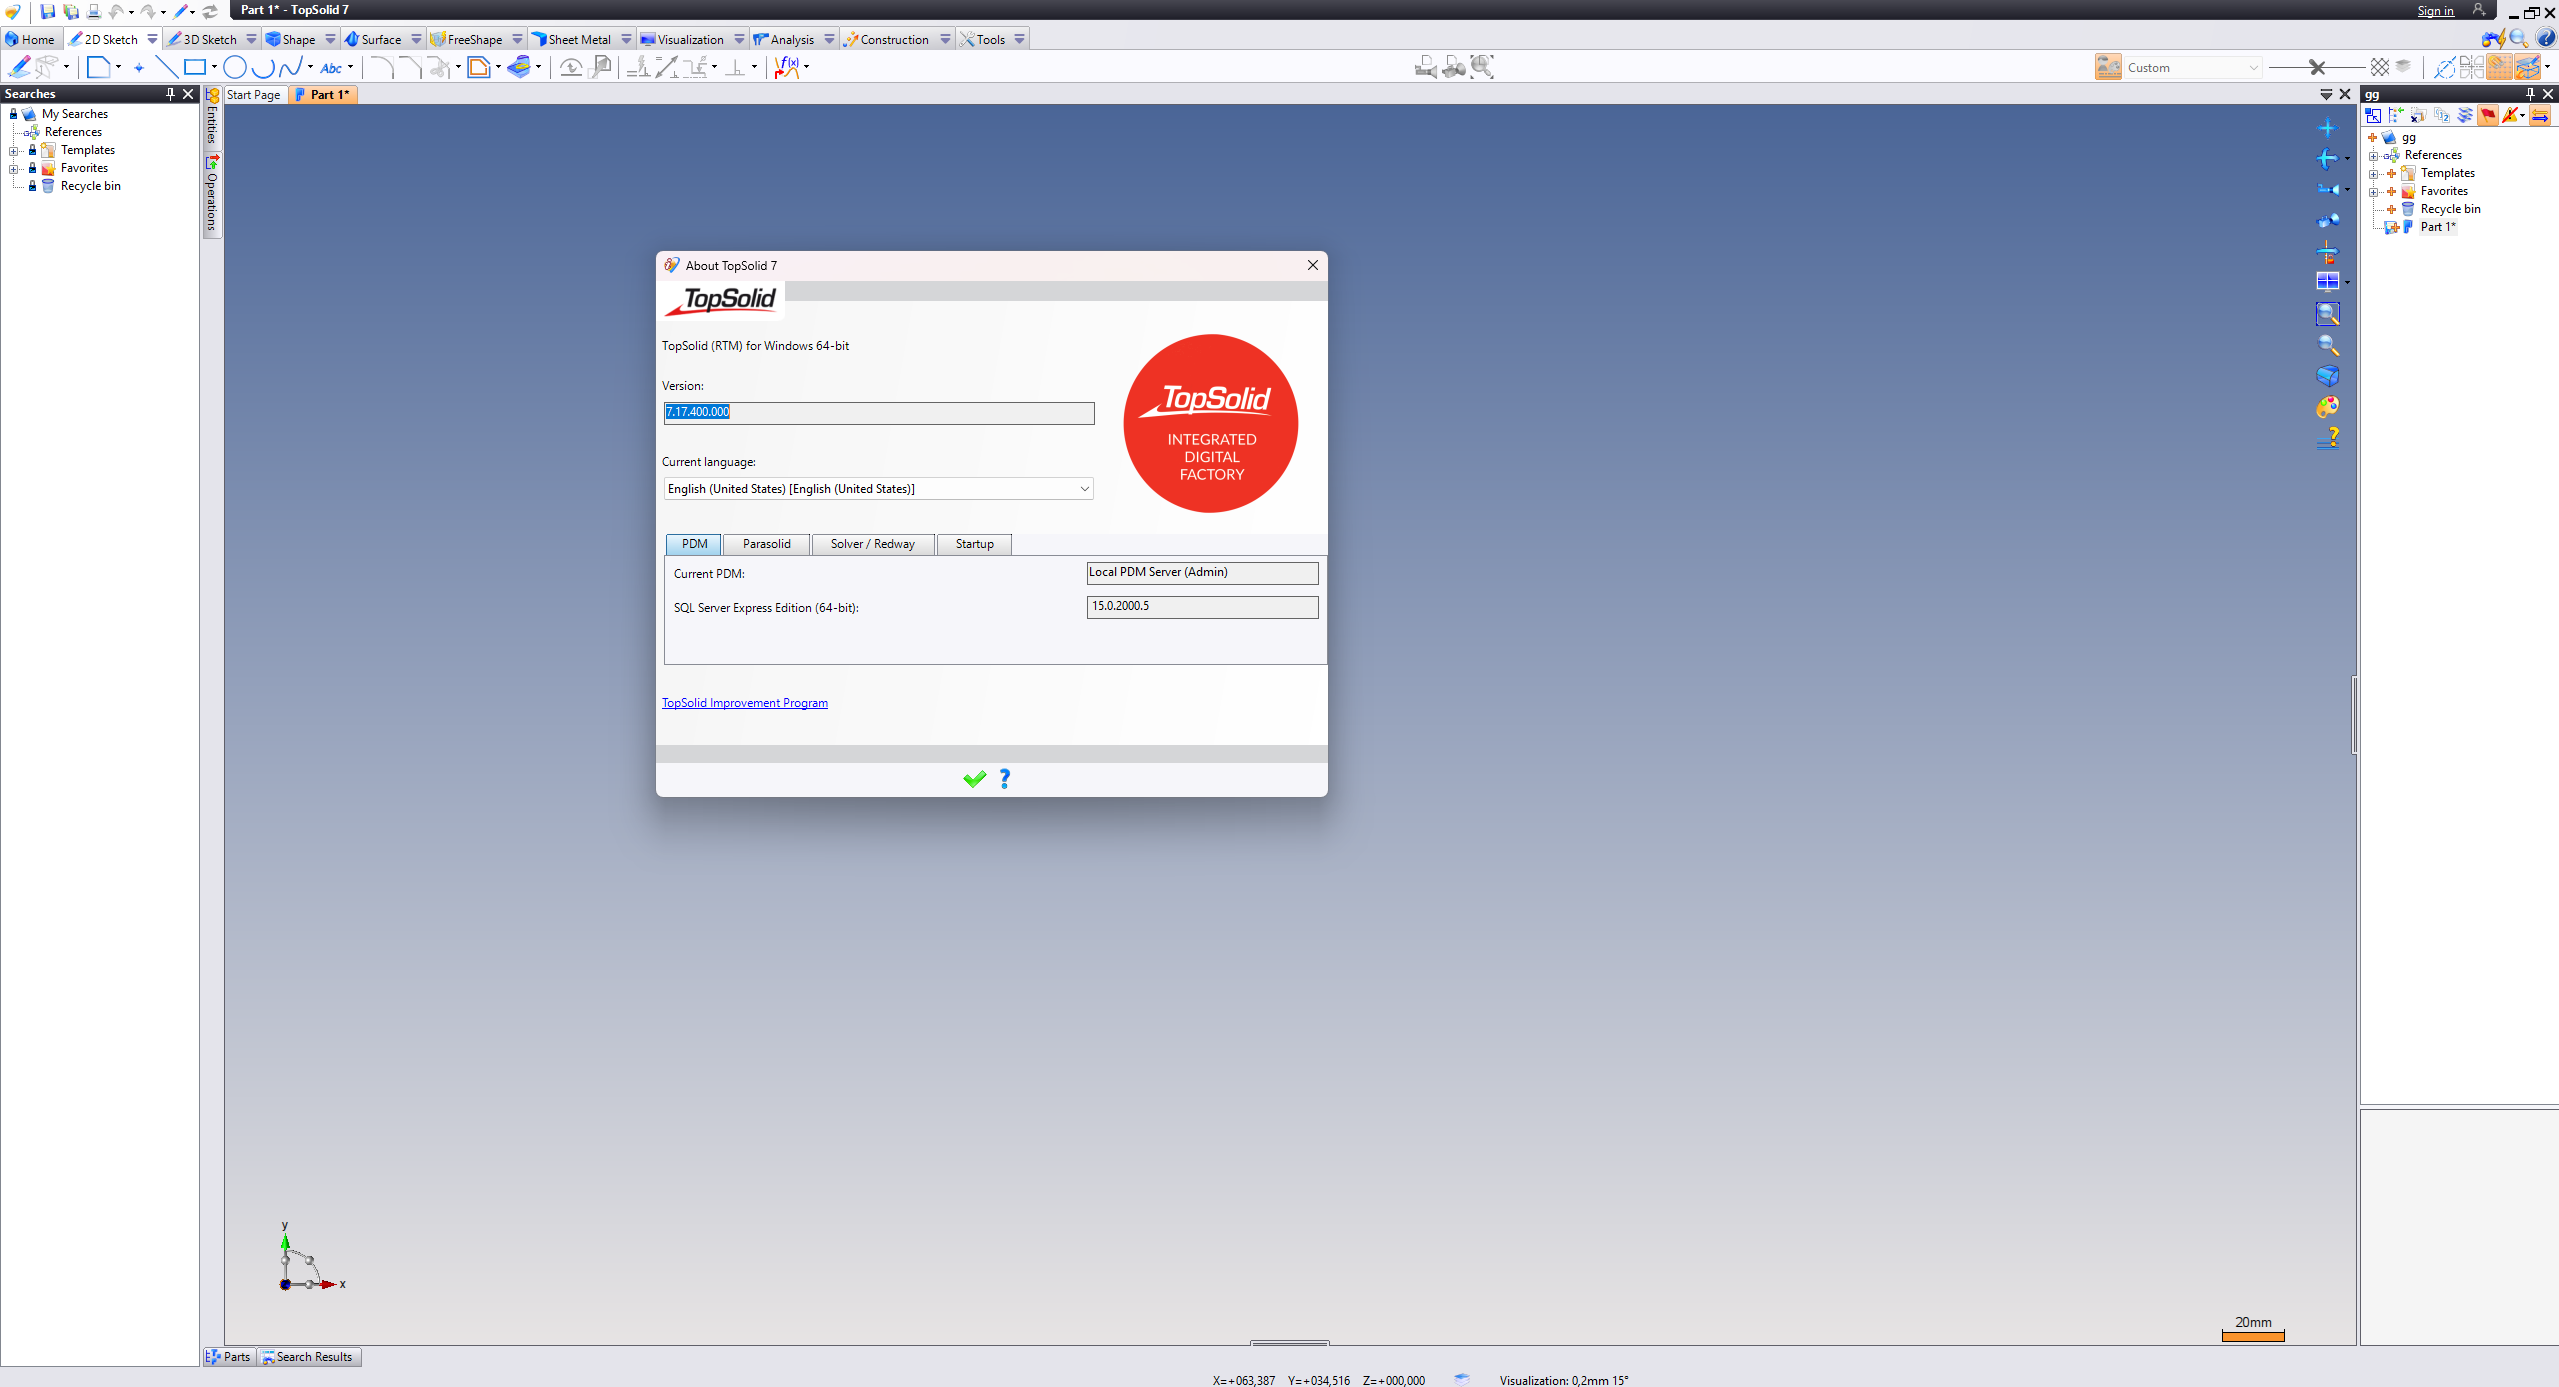
Task: Pin the Searches panel
Action: pos(170,94)
